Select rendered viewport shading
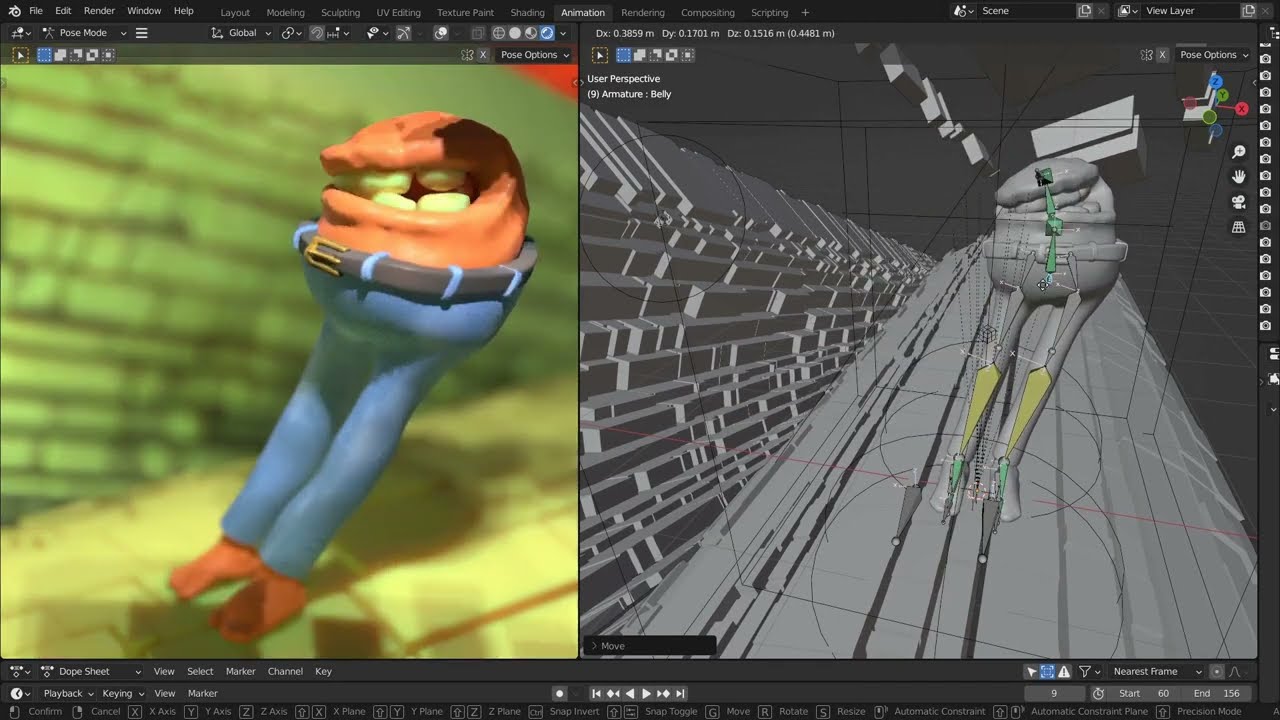This screenshot has width=1280, height=720. 547,32
